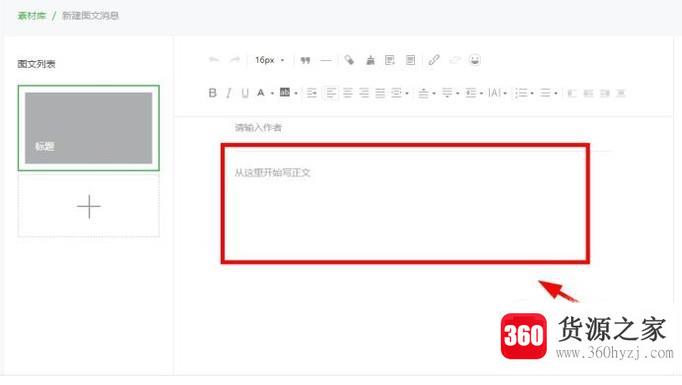Toggle underline formatting
Viewport: 682px width, 385px height.
tap(245, 93)
